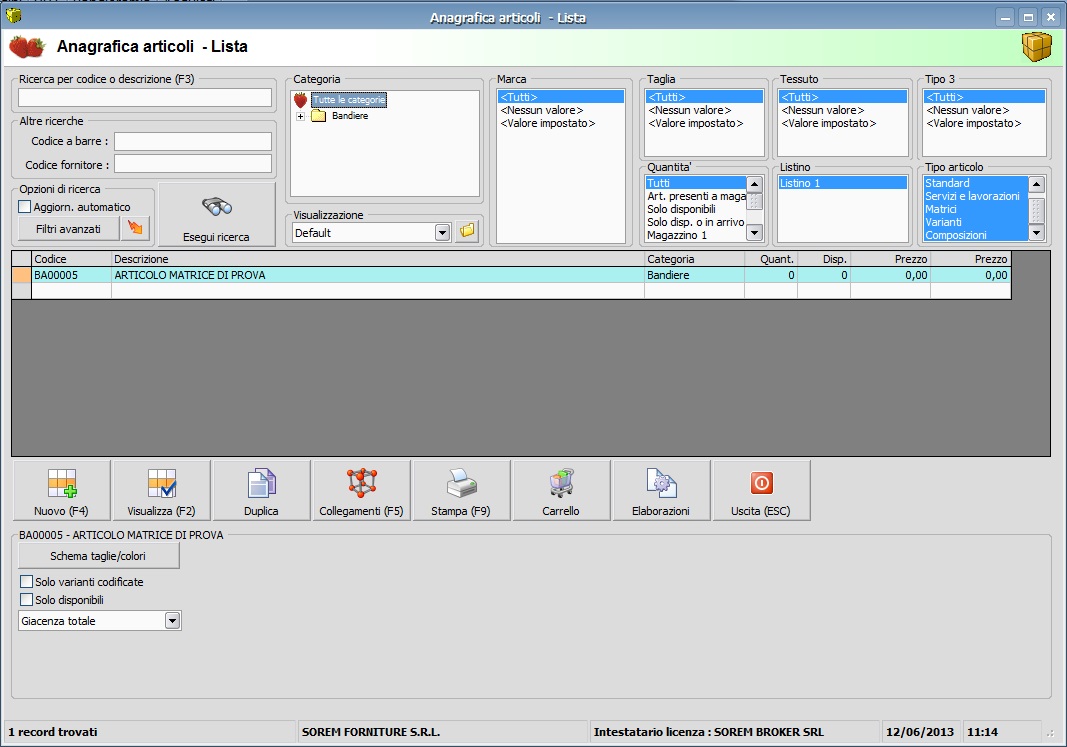Open the Giacenza totale dropdown
Image resolution: width=1067 pixels, height=747 pixels.
pyautogui.click(x=172, y=620)
